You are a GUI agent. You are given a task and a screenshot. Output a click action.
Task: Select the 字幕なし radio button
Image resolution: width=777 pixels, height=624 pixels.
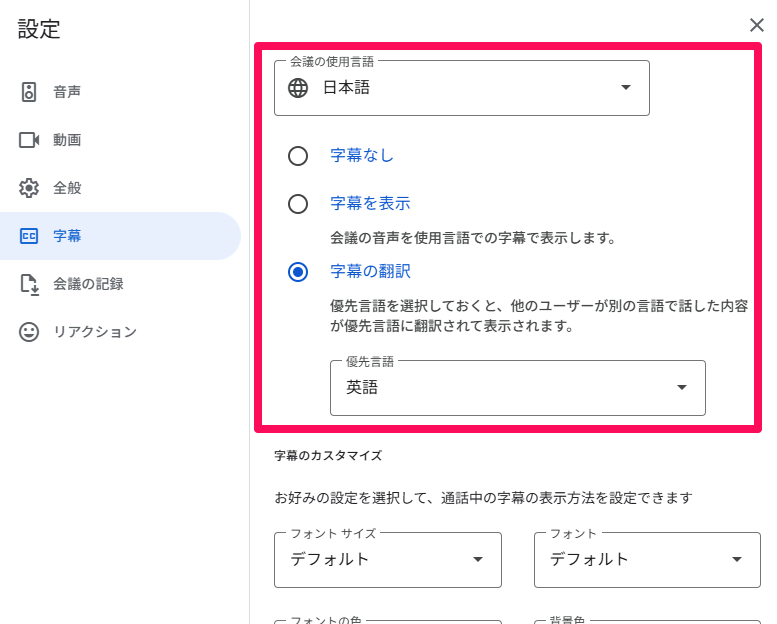point(298,156)
